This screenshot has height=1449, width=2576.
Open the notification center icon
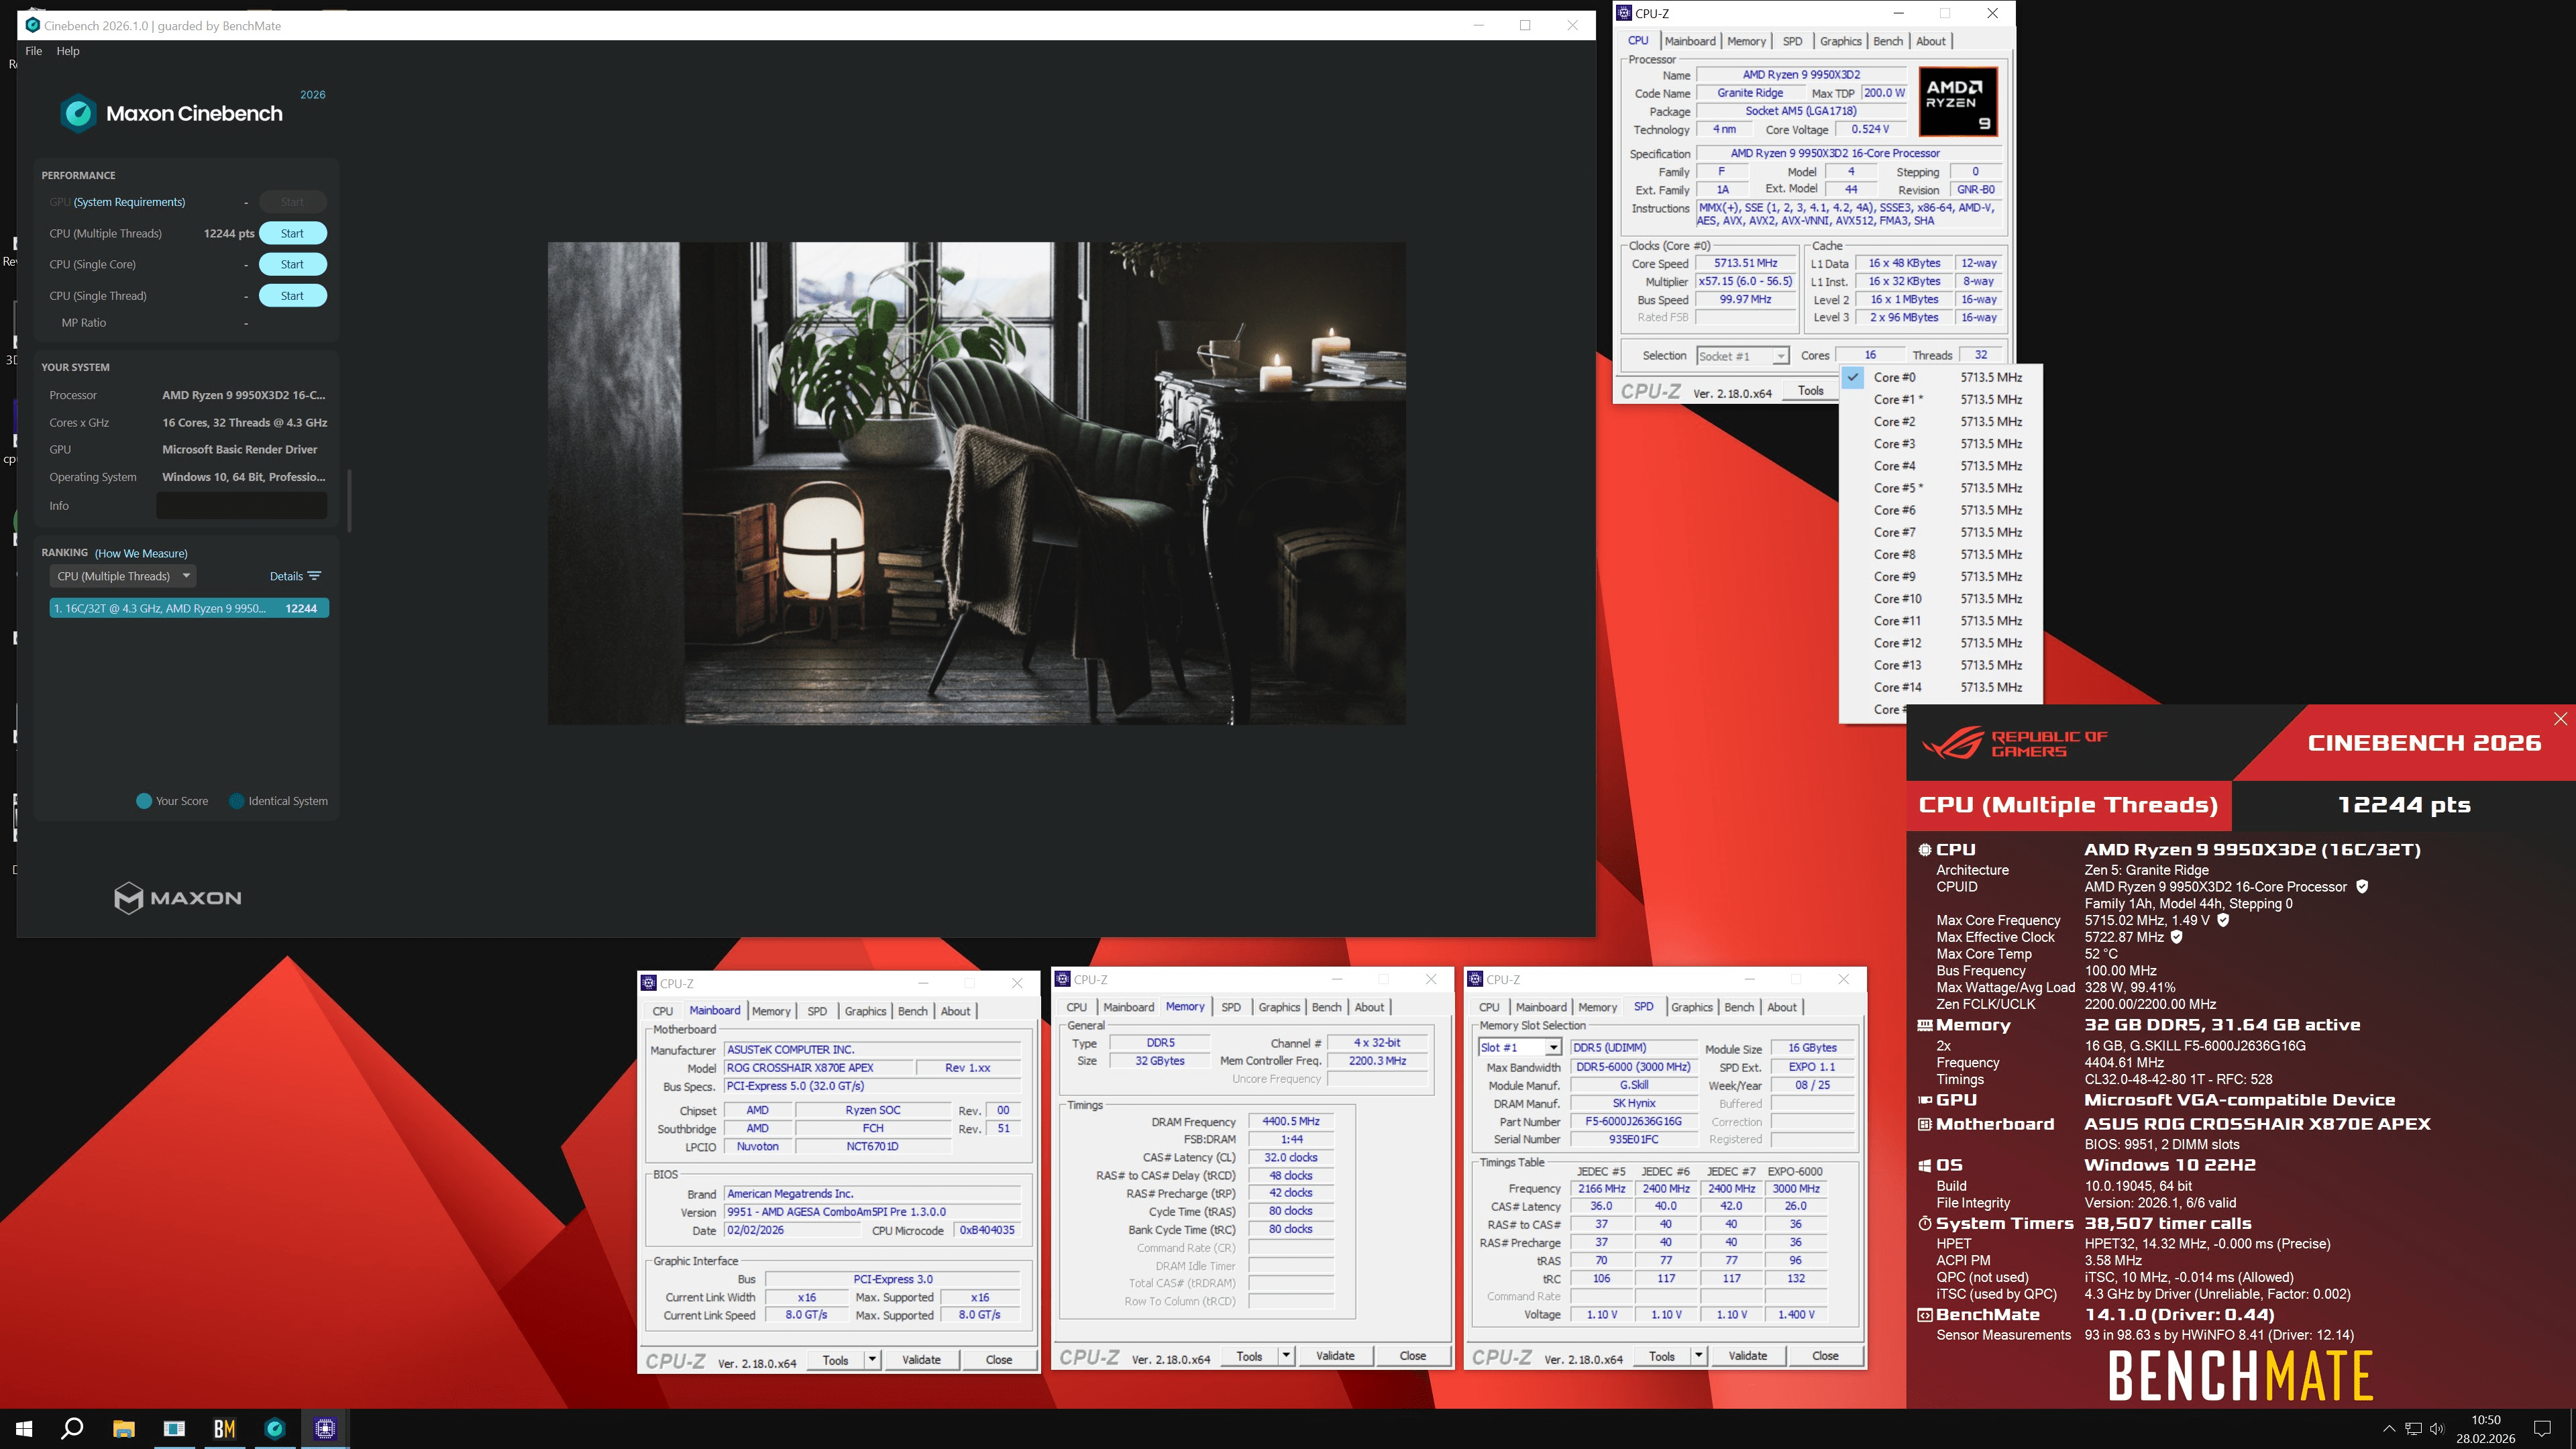click(x=2542, y=1429)
